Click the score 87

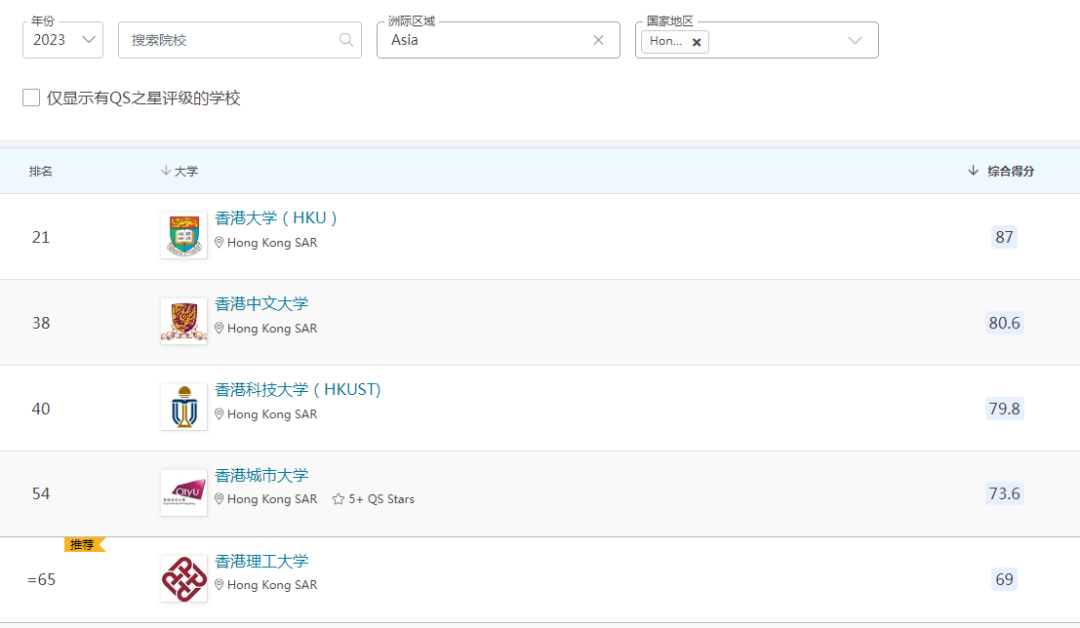click(x=1004, y=237)
